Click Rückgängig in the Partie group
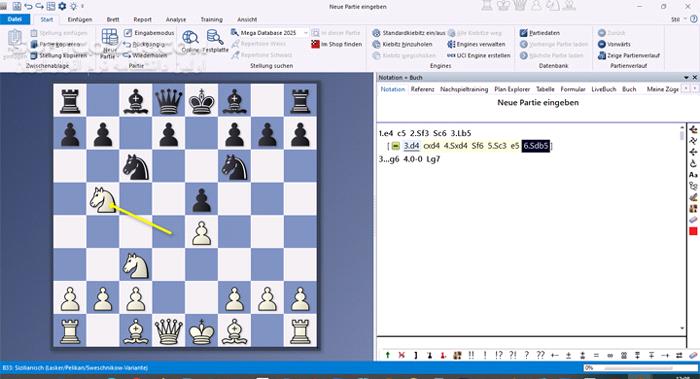Screen dimensions: 700x379 point(144,44)
